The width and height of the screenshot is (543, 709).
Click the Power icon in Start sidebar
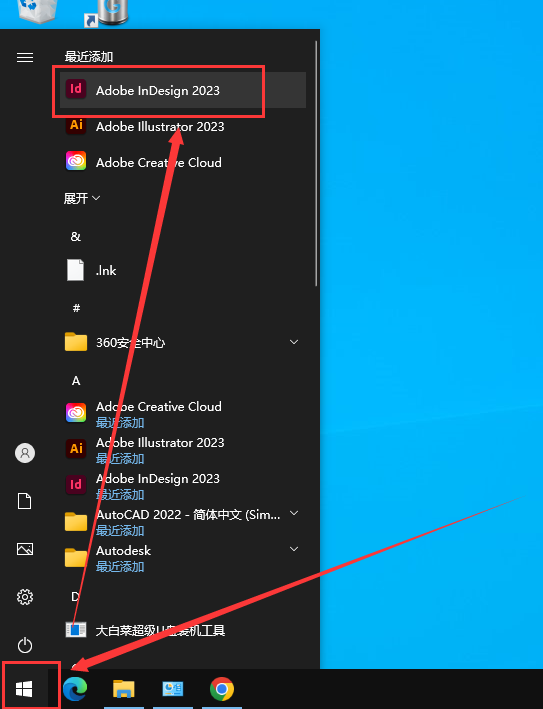(25, 645)
